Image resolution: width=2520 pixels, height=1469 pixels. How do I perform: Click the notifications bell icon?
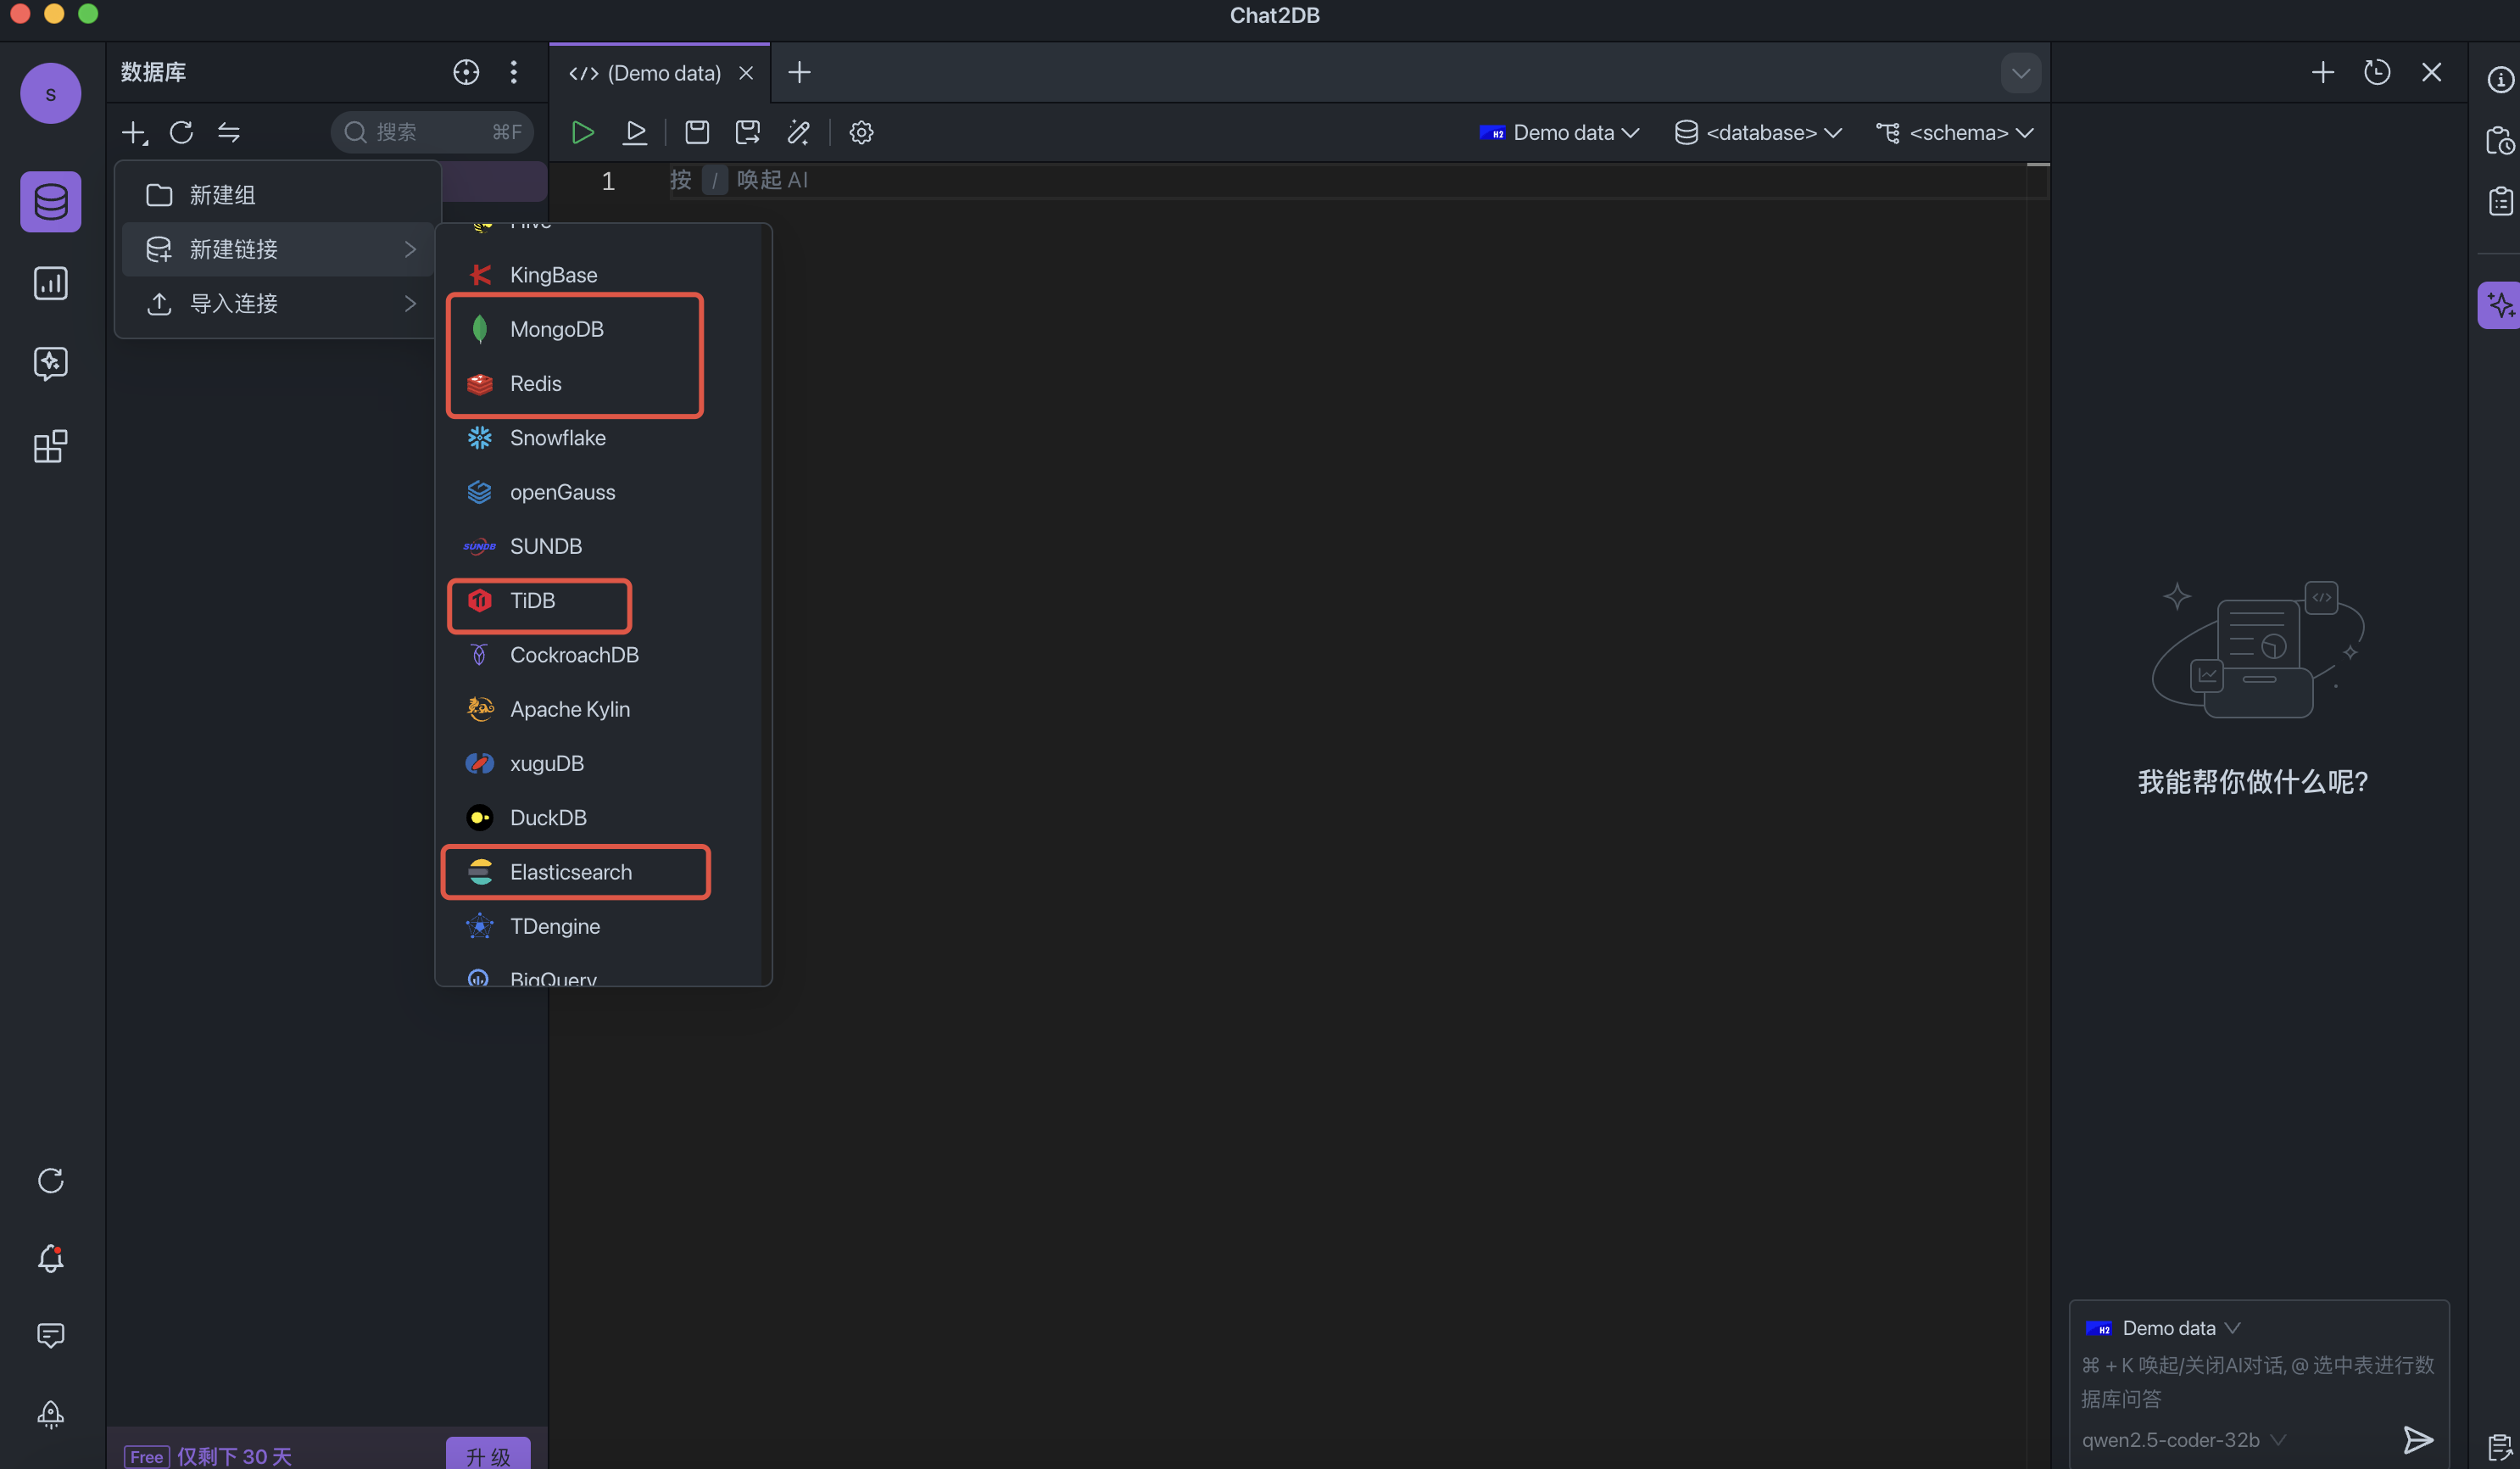(x=50, y=1258)
